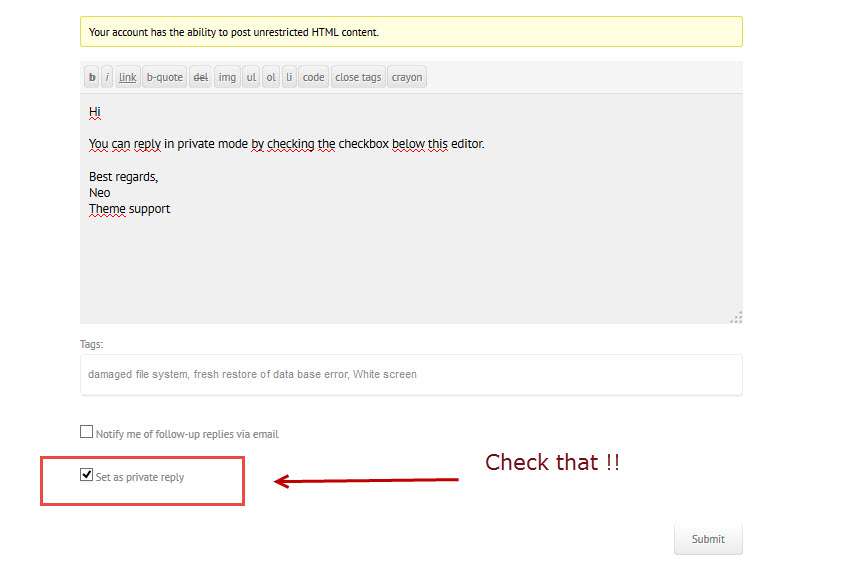
Task: Apply b-quote blockquote formatting
Action: pos(165,77)
